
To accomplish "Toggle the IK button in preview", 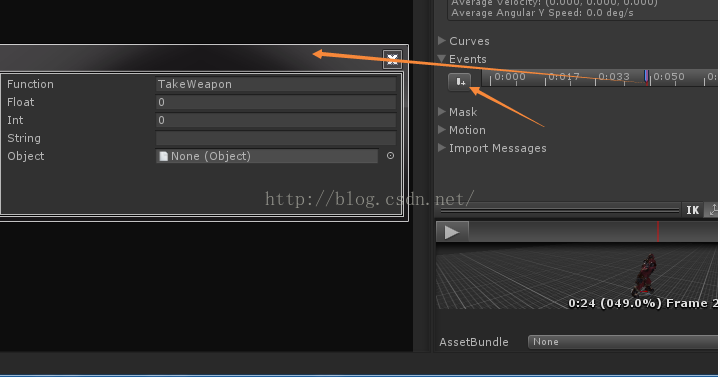I will coord(692,210).
